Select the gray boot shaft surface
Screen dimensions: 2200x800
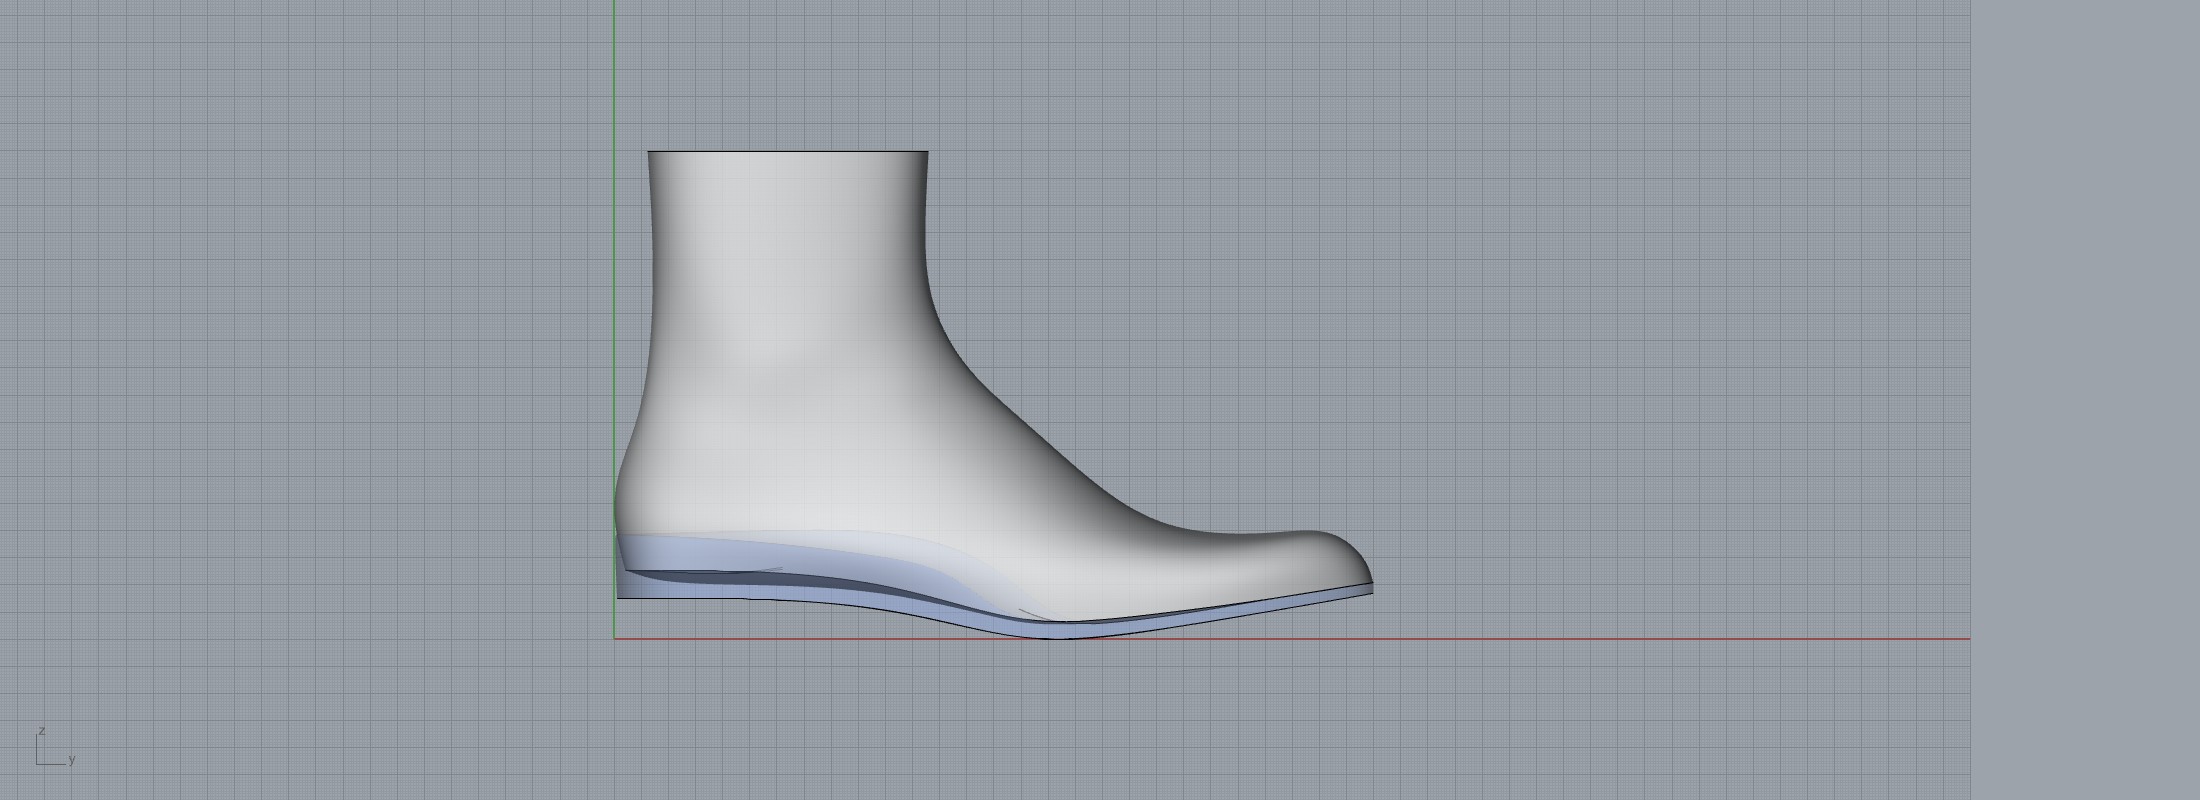pyautogui.click(x=790, y=300)
